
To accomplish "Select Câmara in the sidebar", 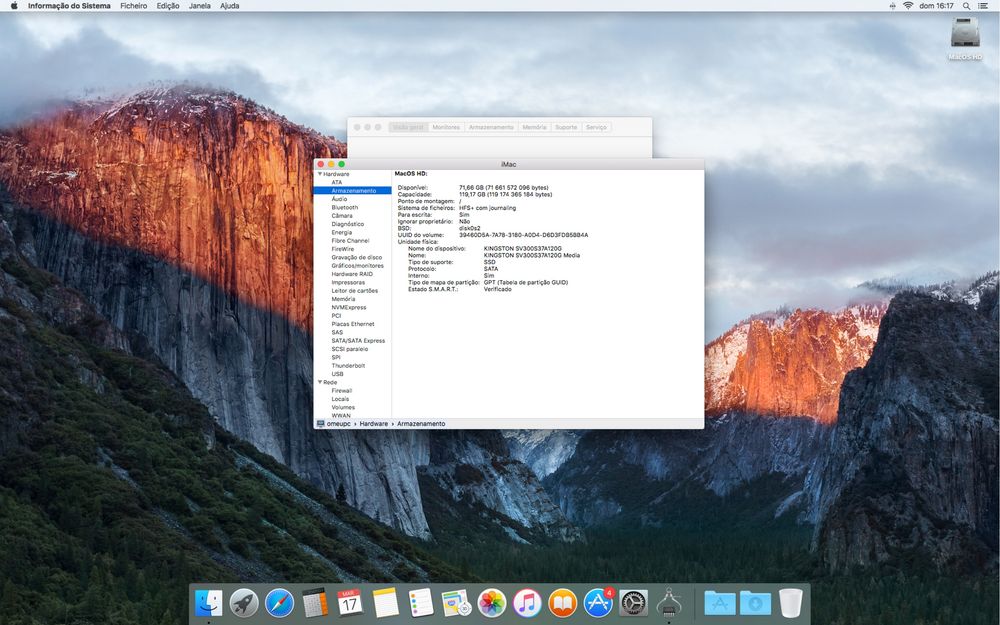I will (342, 216).
